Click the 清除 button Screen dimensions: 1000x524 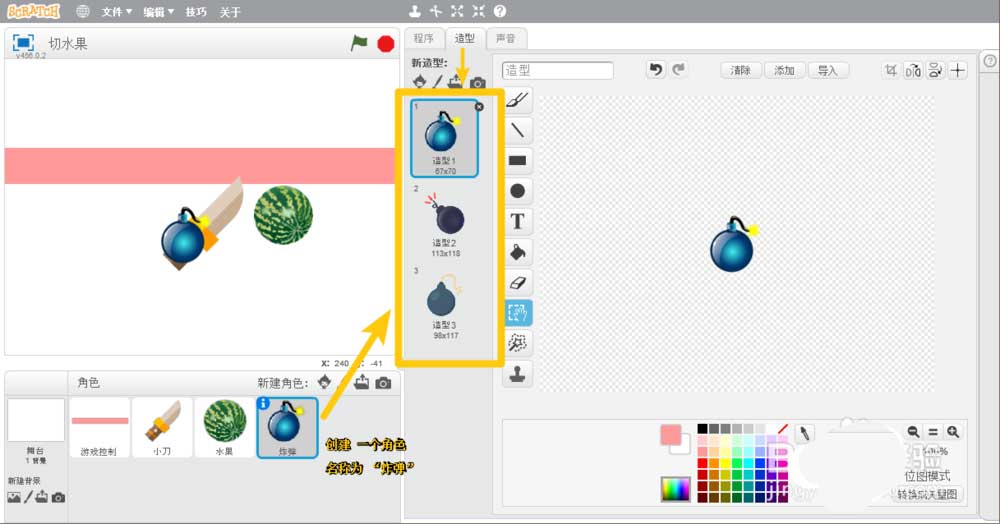pyautogui.click(x=740, y=70)
